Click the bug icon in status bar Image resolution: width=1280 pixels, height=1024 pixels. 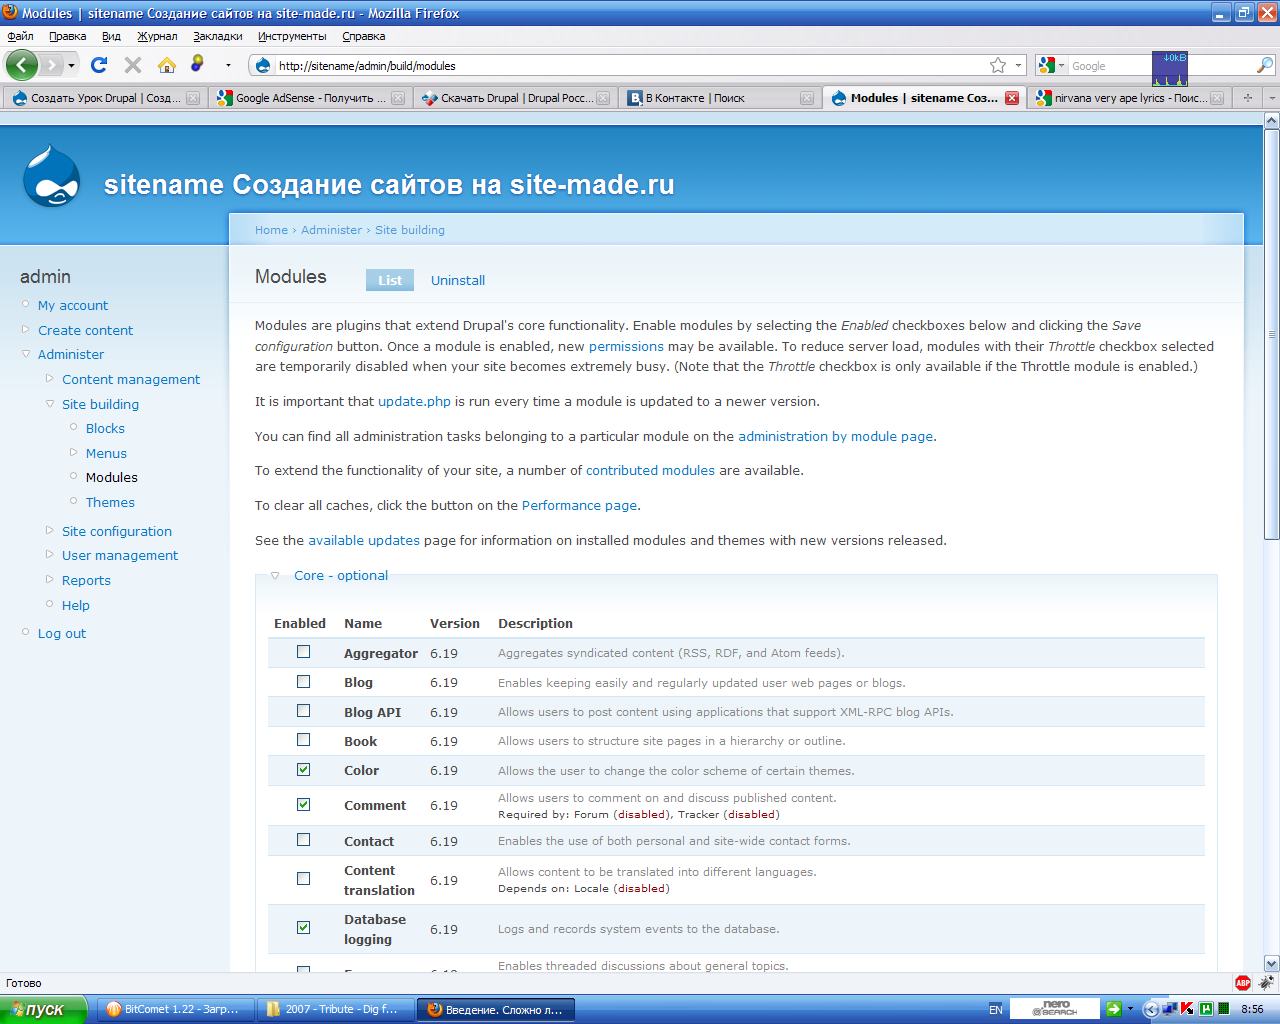tap(1267, 983)
